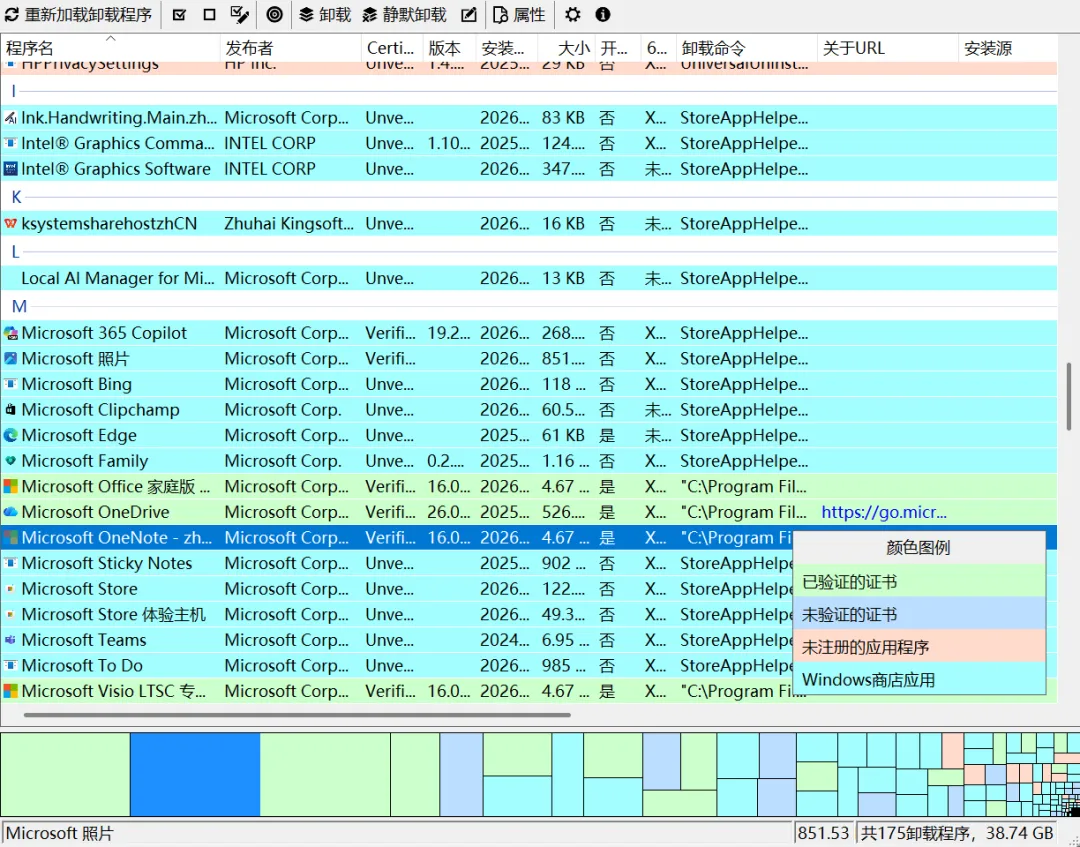Screen dimensions: 1080x847
Task: Click the Microsoft Office 家庭版 icon
Action: pyautogui.click(x=10, y=486)
